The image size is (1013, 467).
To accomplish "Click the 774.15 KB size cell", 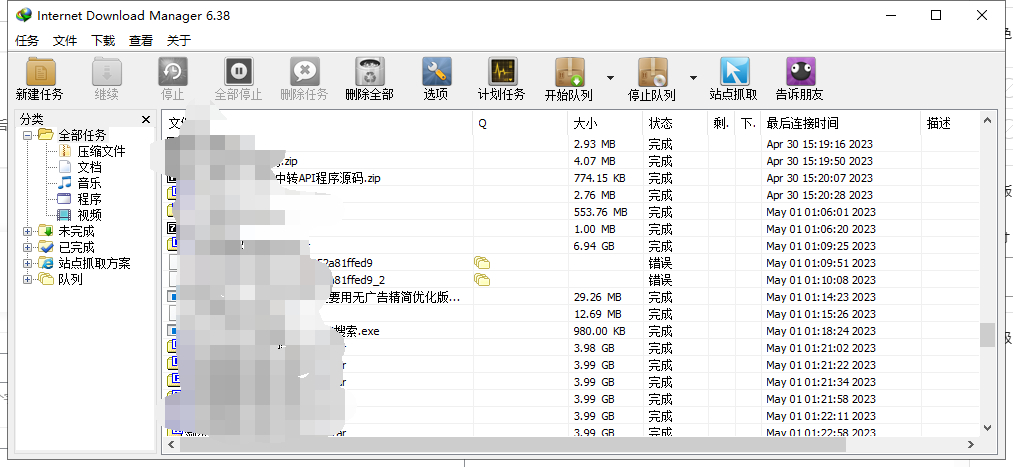I will coord(600,178).
